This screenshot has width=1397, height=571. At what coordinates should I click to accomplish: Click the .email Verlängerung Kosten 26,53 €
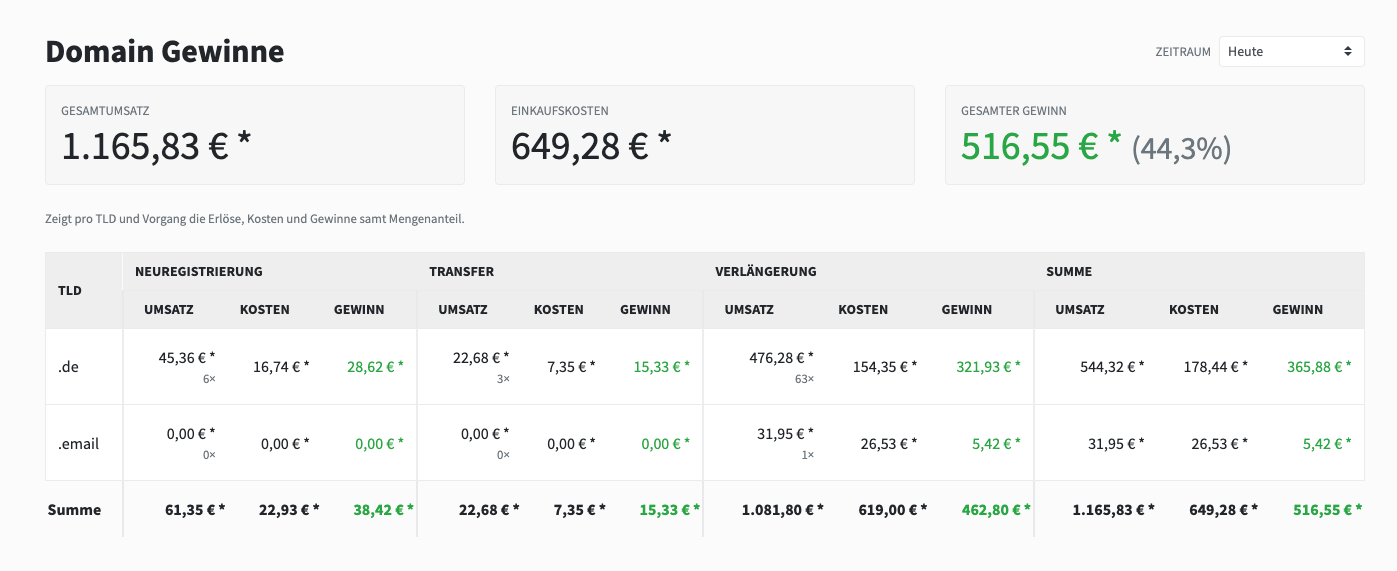click(889, 443)
